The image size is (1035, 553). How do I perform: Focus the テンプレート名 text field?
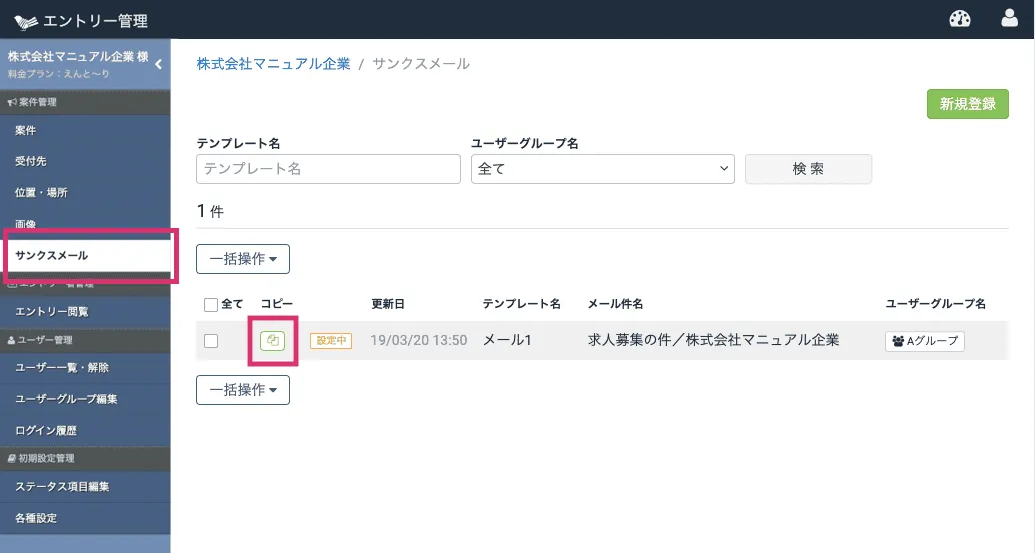pos(328,169)
